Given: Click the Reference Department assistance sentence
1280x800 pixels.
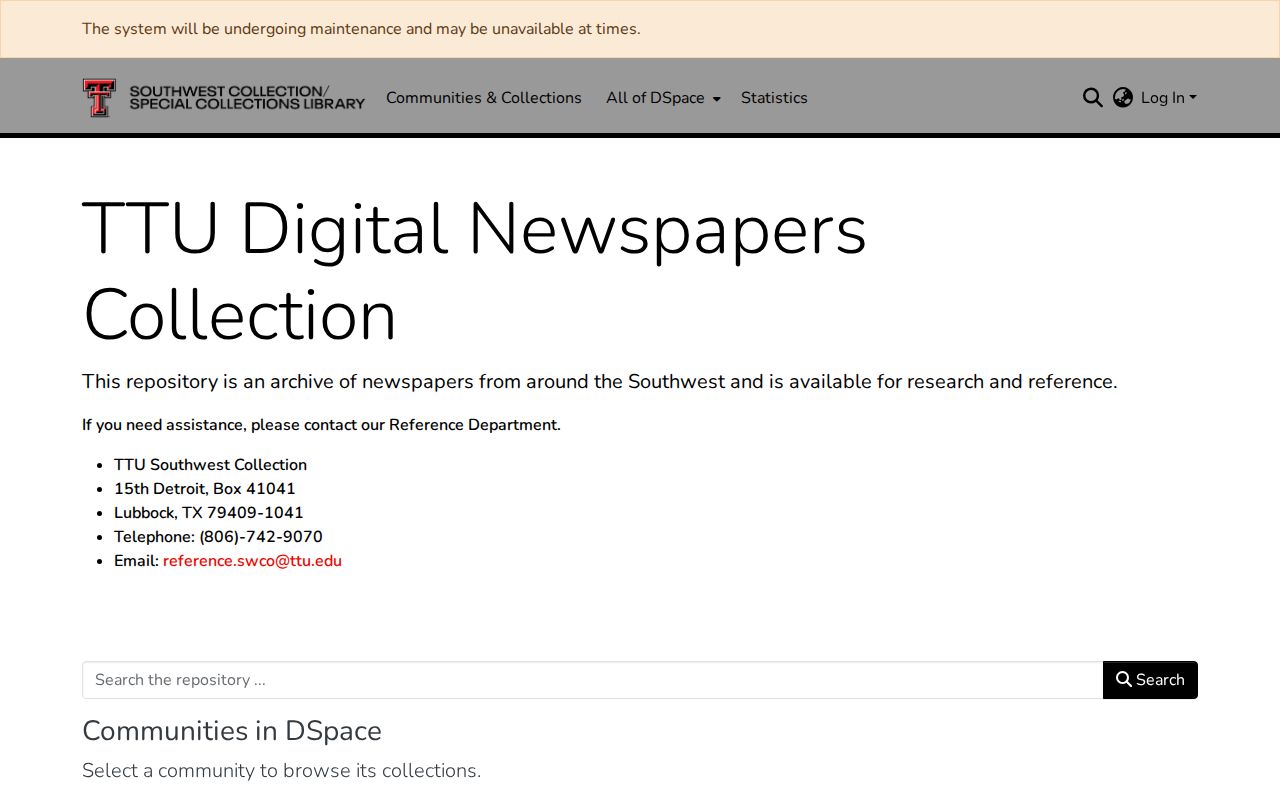Looking at the screenshot, I should pyautogui.click(x=321, y=425).
